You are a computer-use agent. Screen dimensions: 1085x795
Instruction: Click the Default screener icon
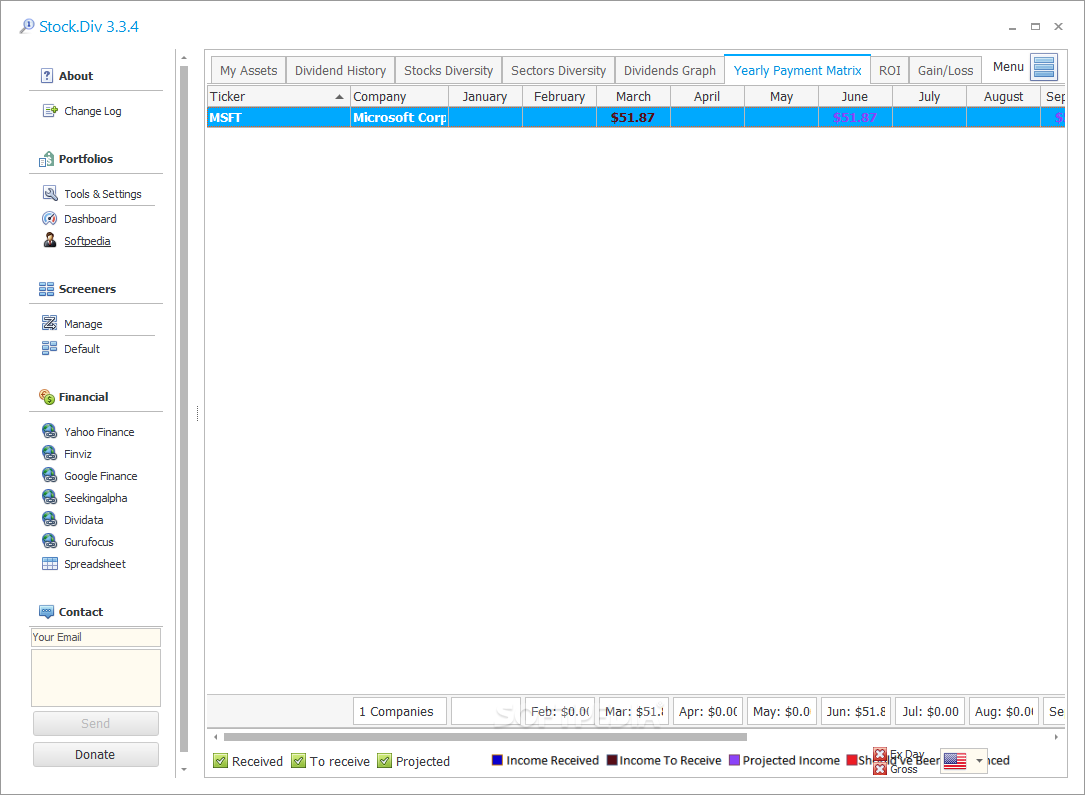50,348
